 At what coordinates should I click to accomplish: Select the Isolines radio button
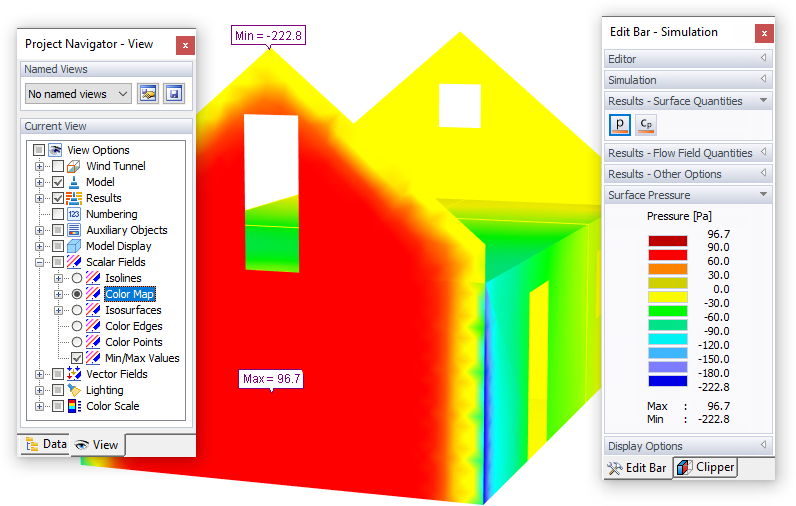click(77, 278)
